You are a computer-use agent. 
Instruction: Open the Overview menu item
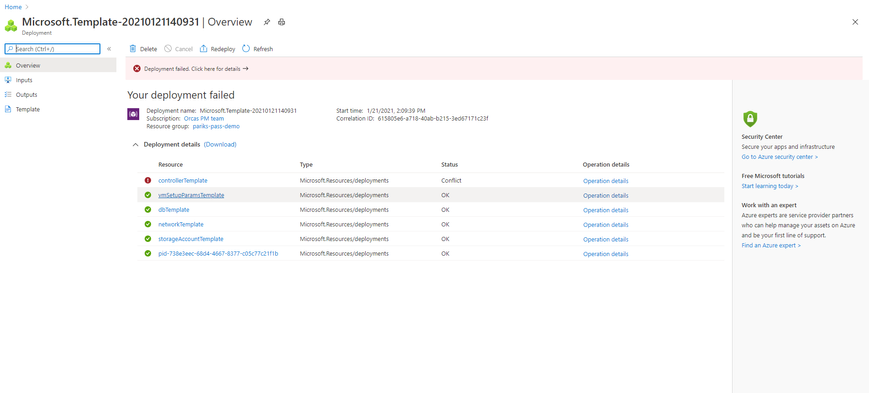(x=58, y=65)
